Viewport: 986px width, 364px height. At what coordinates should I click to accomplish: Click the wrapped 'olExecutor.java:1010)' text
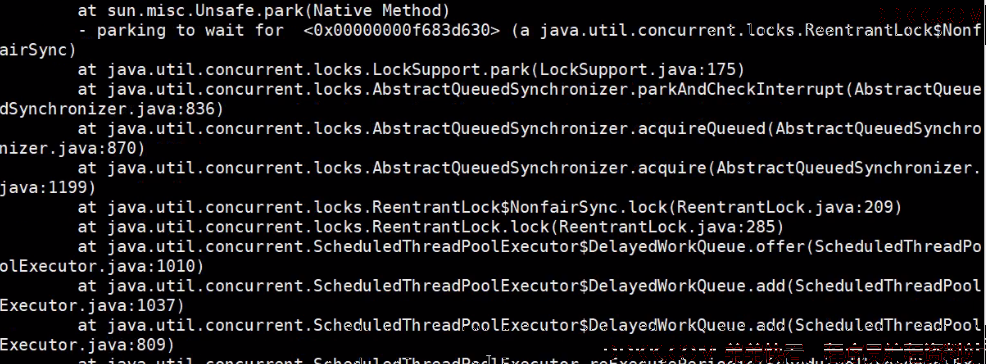(102, 267)
